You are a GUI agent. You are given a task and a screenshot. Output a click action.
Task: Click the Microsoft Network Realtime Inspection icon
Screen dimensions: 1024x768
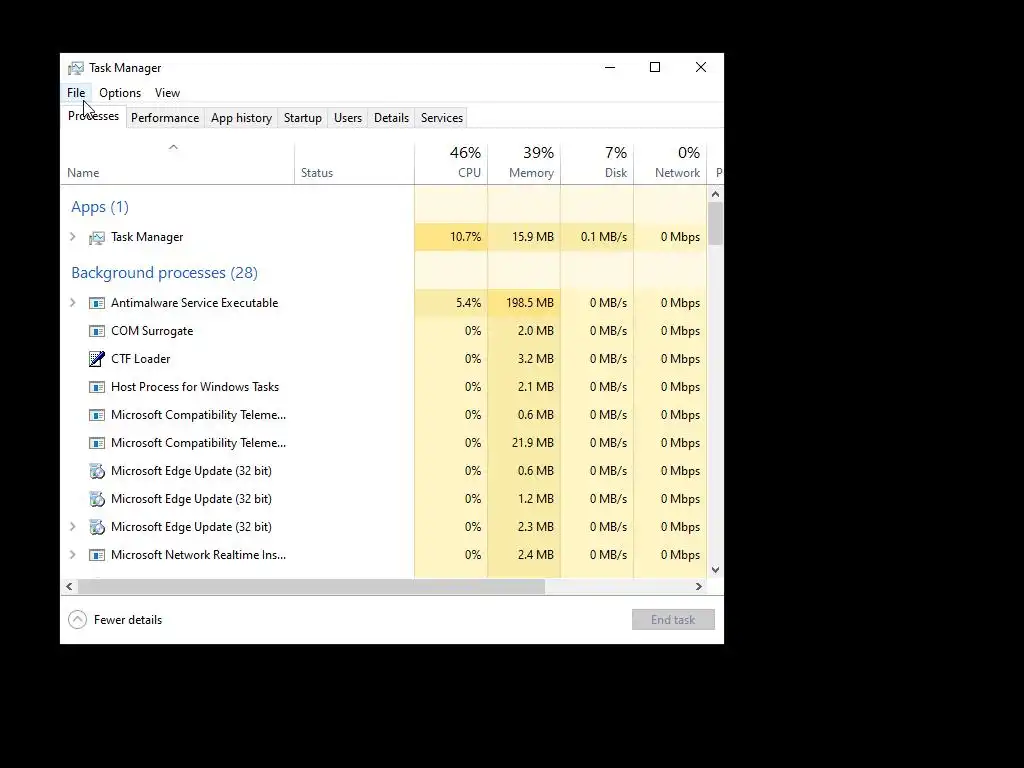97,555
